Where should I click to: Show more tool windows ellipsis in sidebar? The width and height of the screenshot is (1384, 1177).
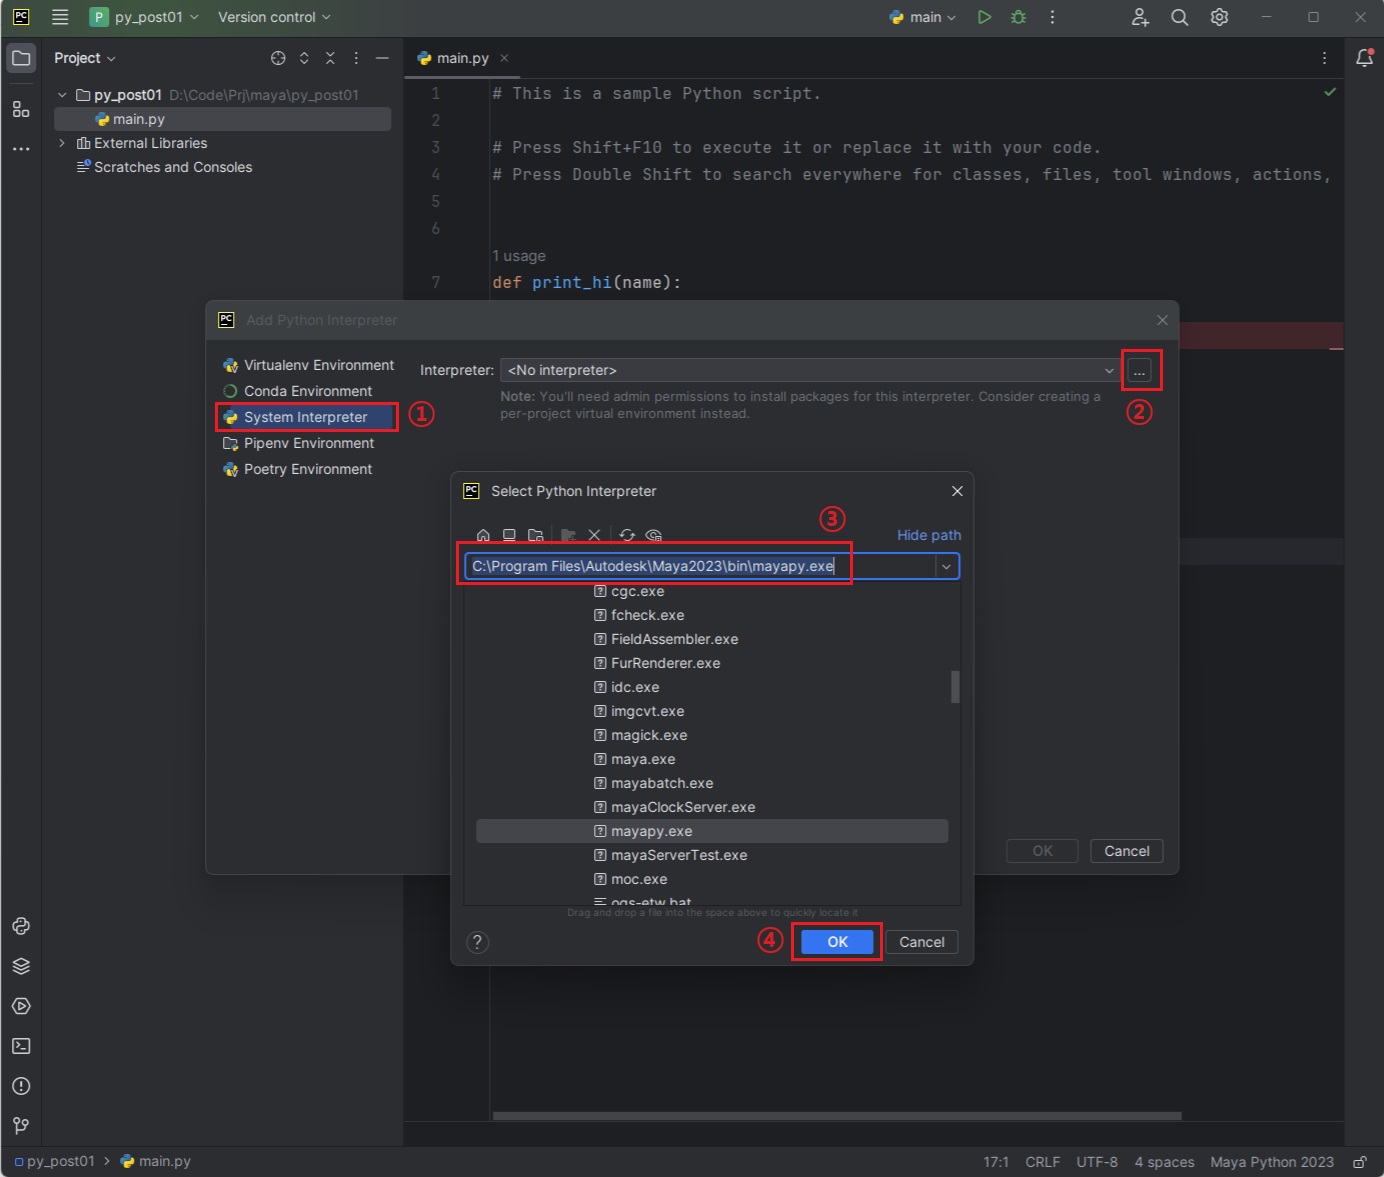point(21,149)
